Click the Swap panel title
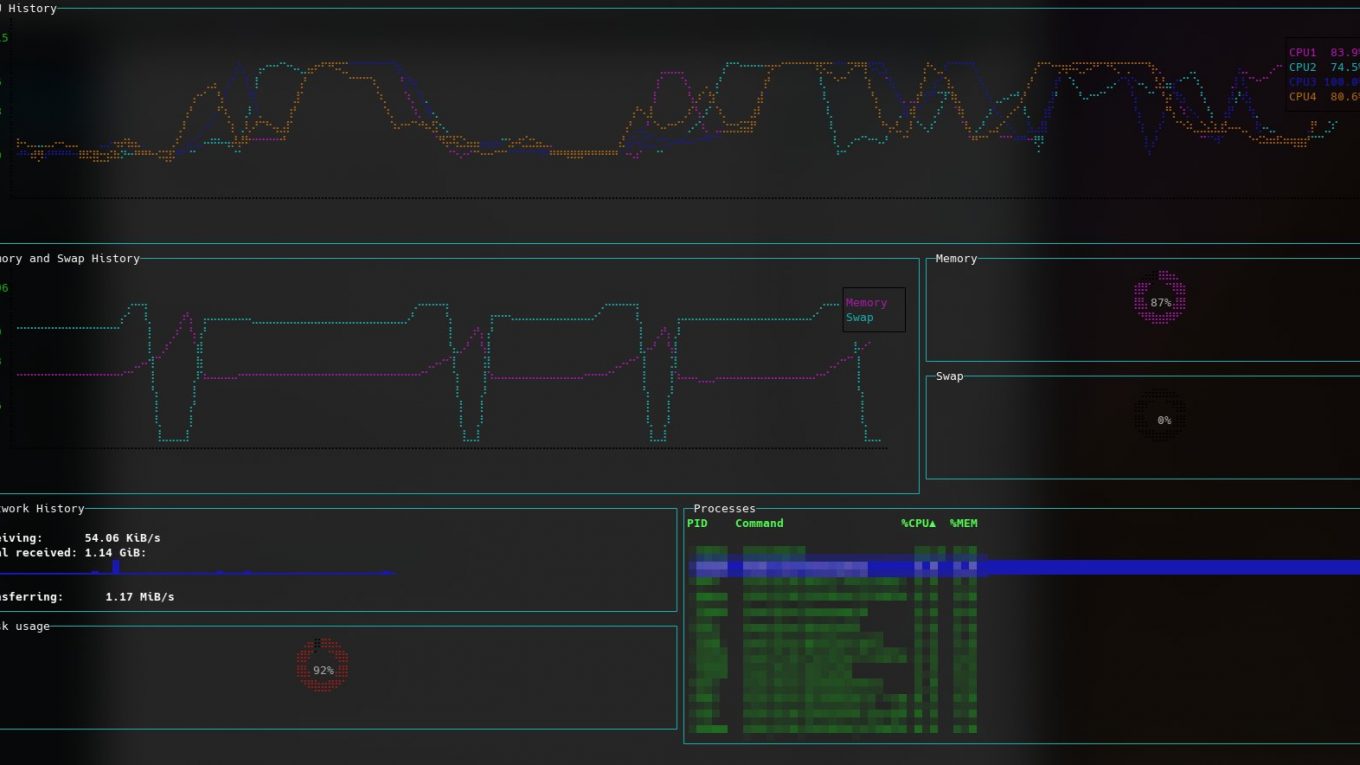This screenshot has height=765, width=1360. 950,377
